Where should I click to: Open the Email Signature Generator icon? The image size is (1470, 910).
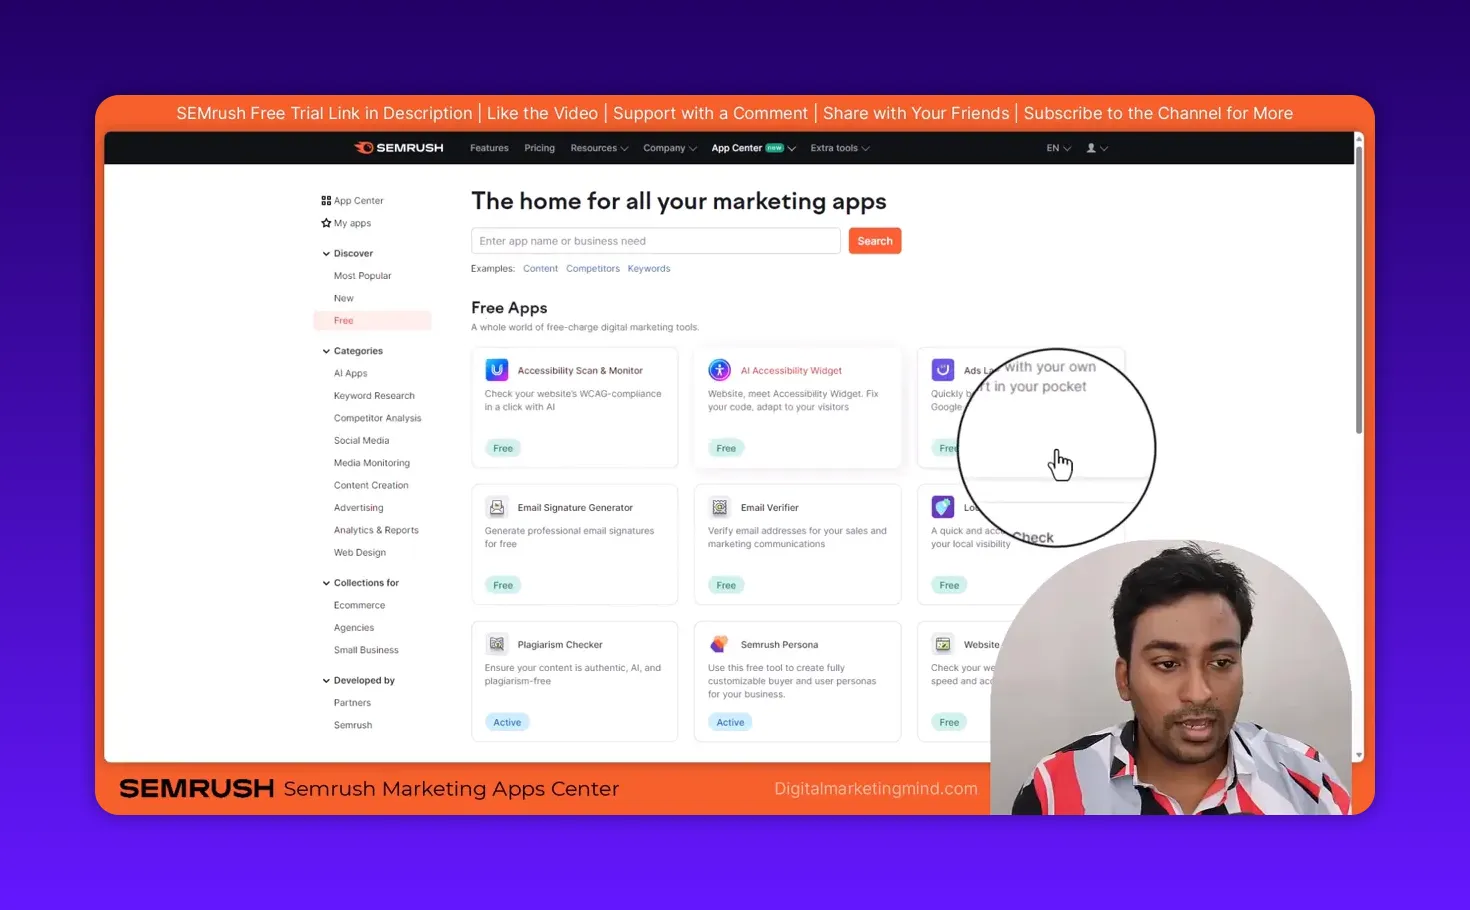tap(497, 507)
